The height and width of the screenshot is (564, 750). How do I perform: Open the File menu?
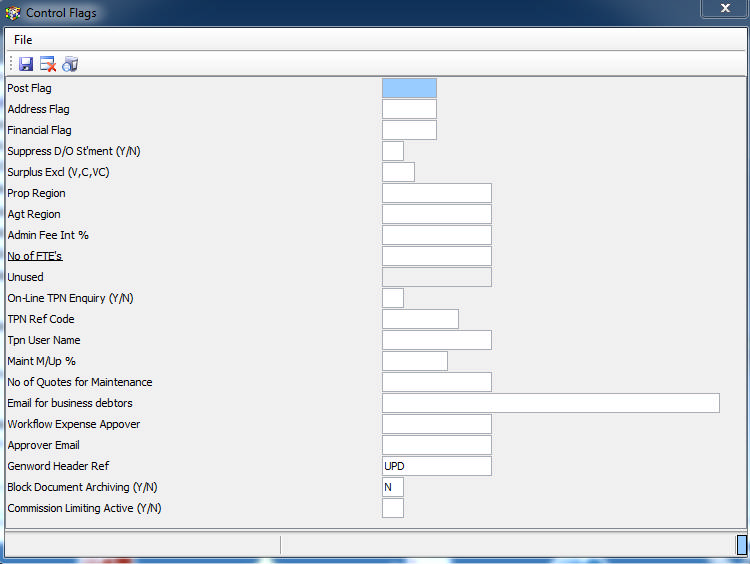23,40
